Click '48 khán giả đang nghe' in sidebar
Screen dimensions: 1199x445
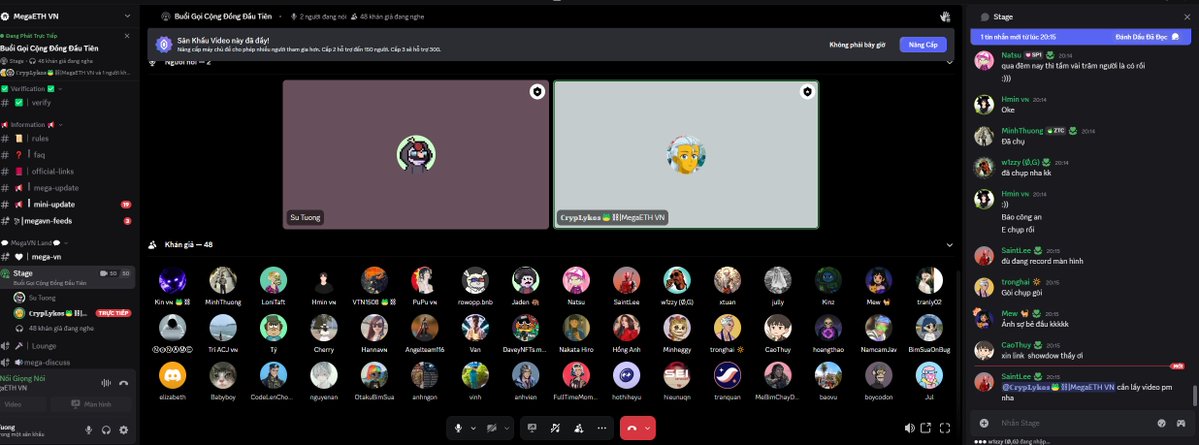tap(61, 328)
